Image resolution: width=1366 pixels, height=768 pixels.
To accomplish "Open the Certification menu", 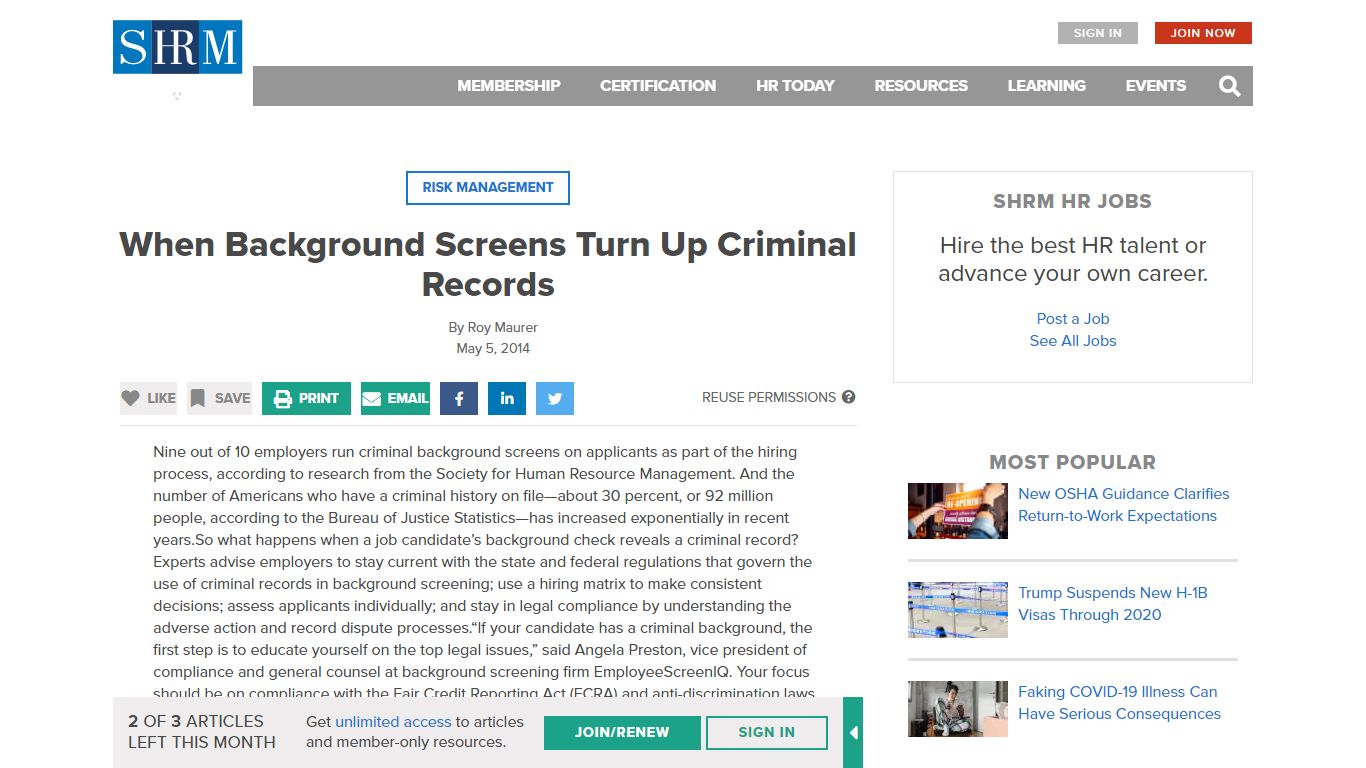I will pyautogui.click(x=658, y=86).
